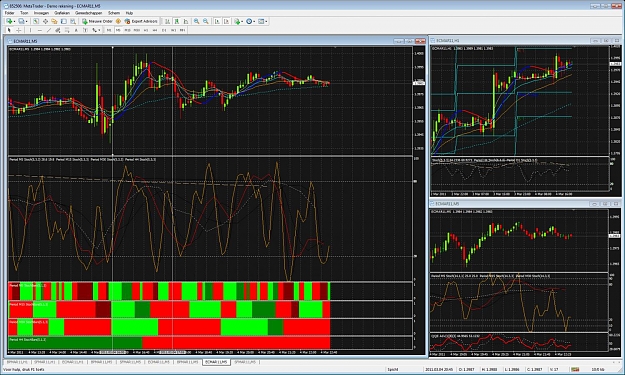Viewport: 625px width, 375px height.
Task: Show the Market Watch panel
Action: 36,21
